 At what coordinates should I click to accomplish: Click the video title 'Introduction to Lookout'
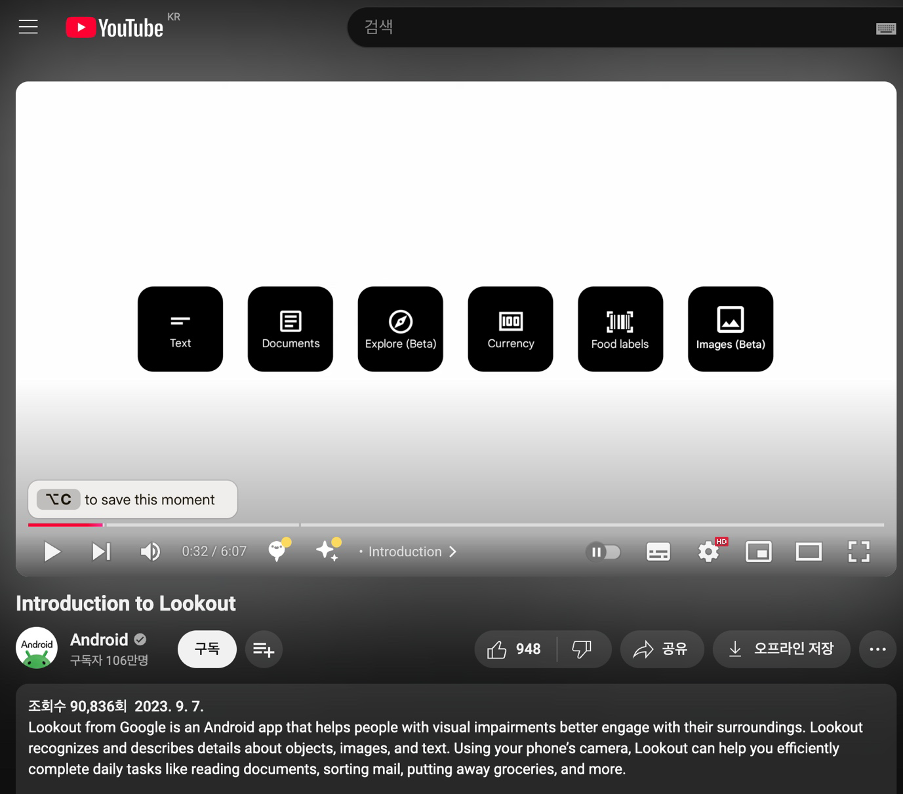pos(126,603)
